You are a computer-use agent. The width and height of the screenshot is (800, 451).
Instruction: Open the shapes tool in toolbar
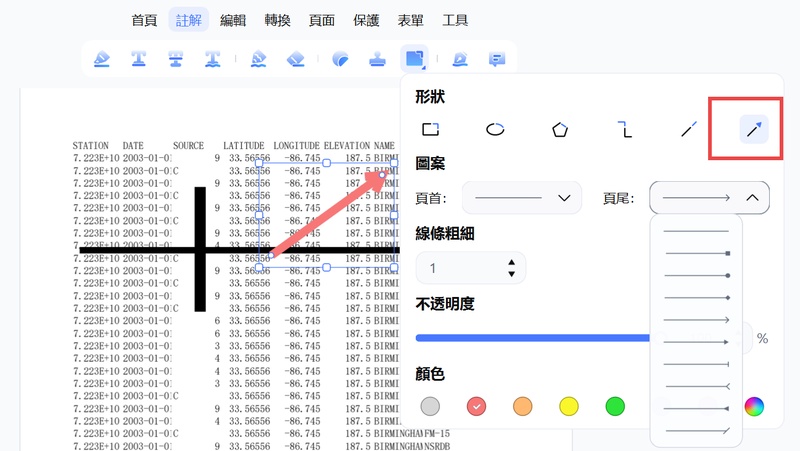(414, 59)
